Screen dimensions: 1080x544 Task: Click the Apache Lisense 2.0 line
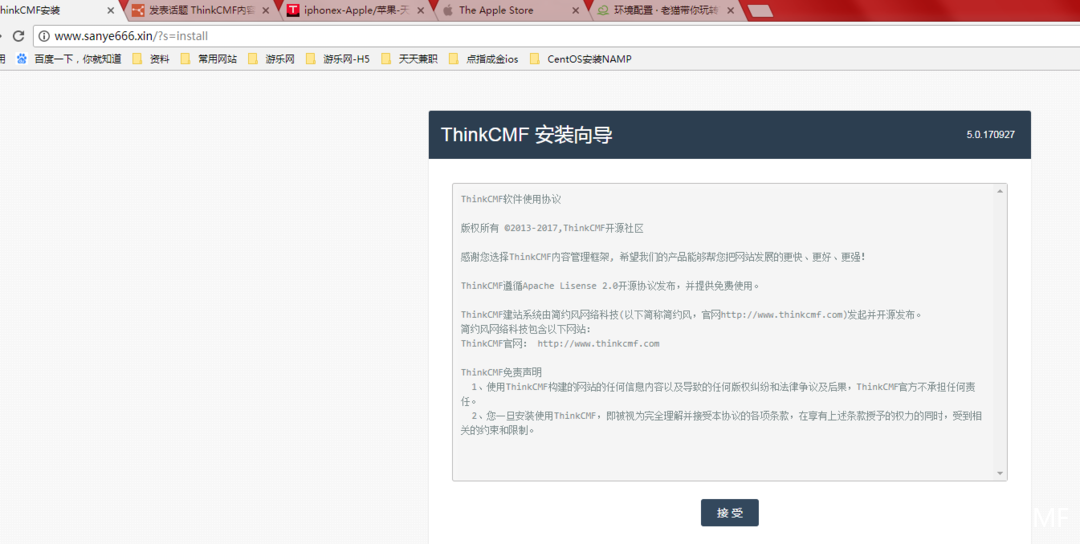pyautogui.click(x=610, y=285)
